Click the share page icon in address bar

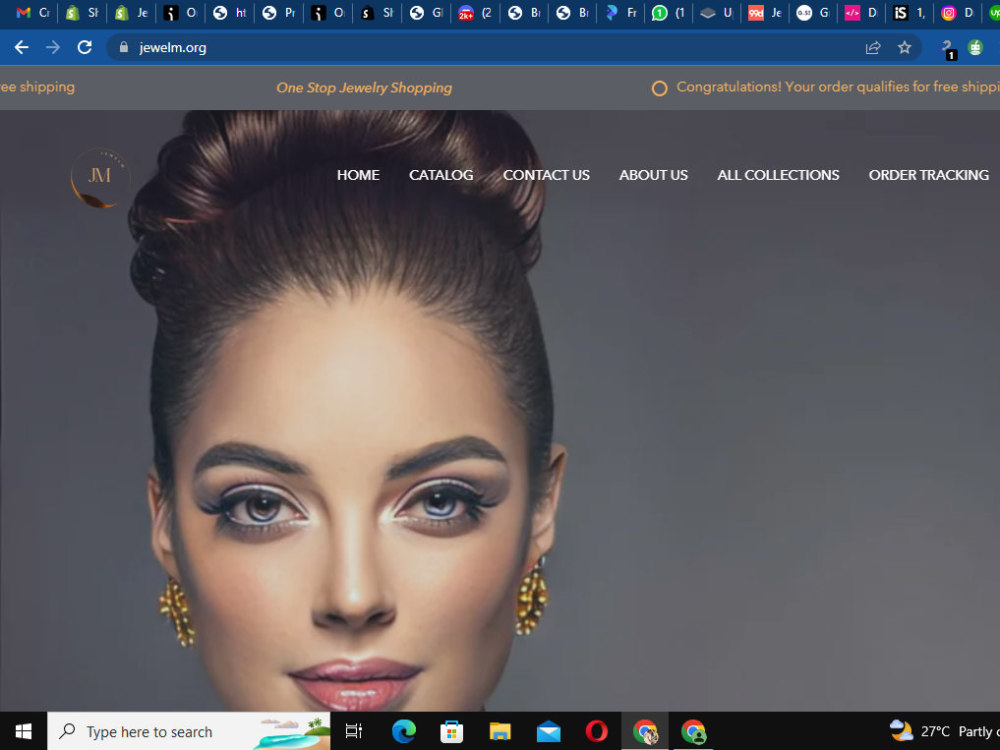click(873, 47)
